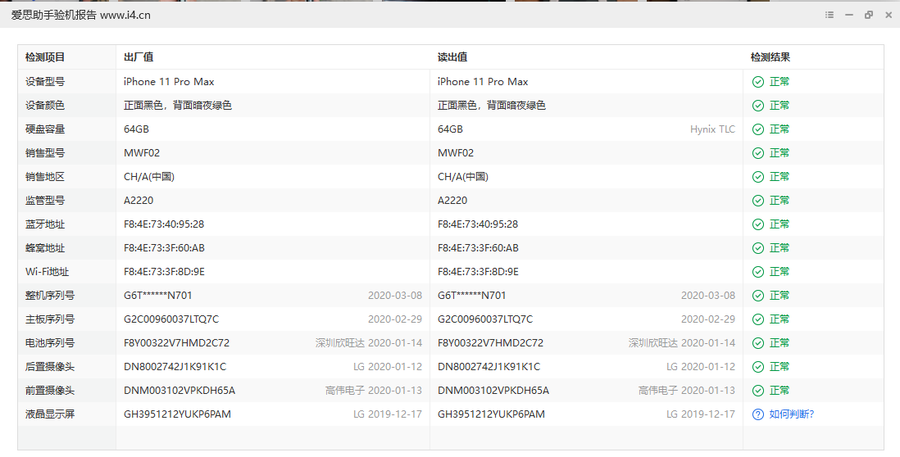This screenshot has width=900, height=457.
Task: Click the 监管型号 row label
Action: [45, 200]
